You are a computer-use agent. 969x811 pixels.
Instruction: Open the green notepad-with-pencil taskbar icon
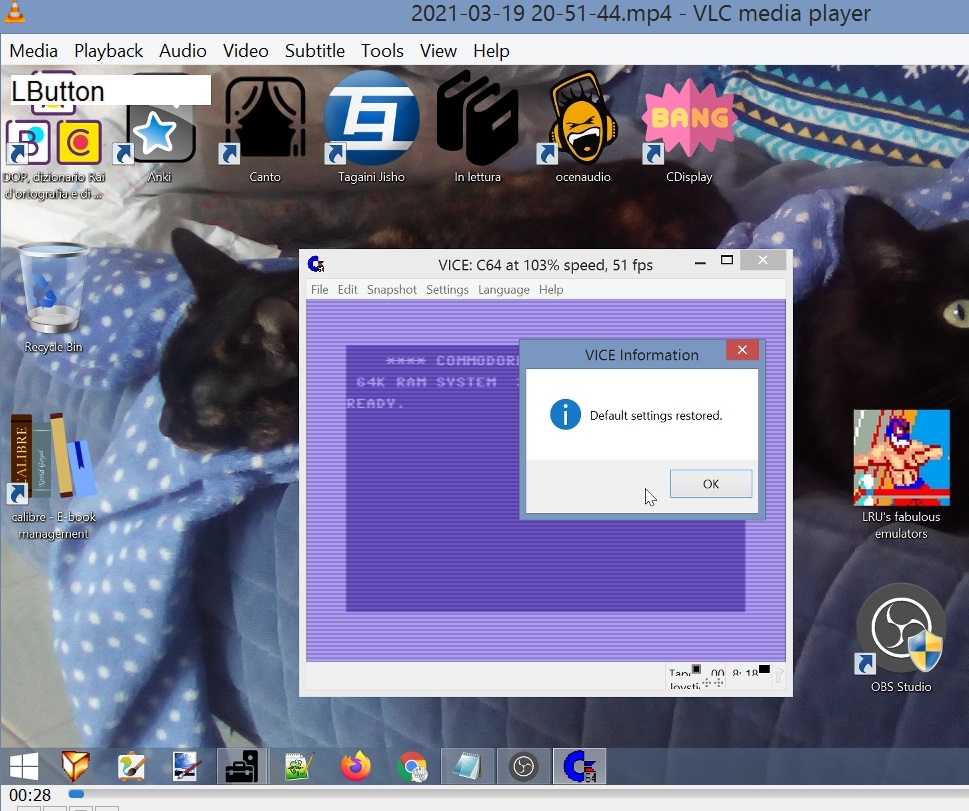(x=299, y=766)
